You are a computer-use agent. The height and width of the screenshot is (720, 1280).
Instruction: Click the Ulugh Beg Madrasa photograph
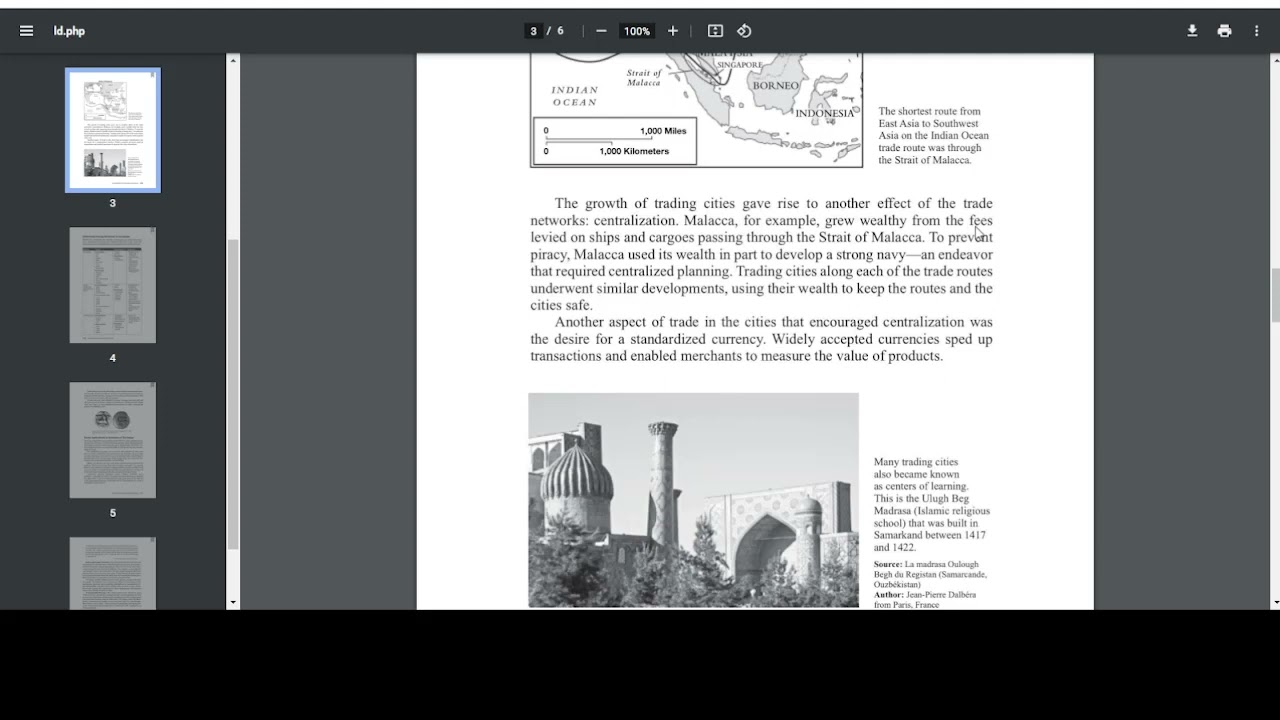693,500
